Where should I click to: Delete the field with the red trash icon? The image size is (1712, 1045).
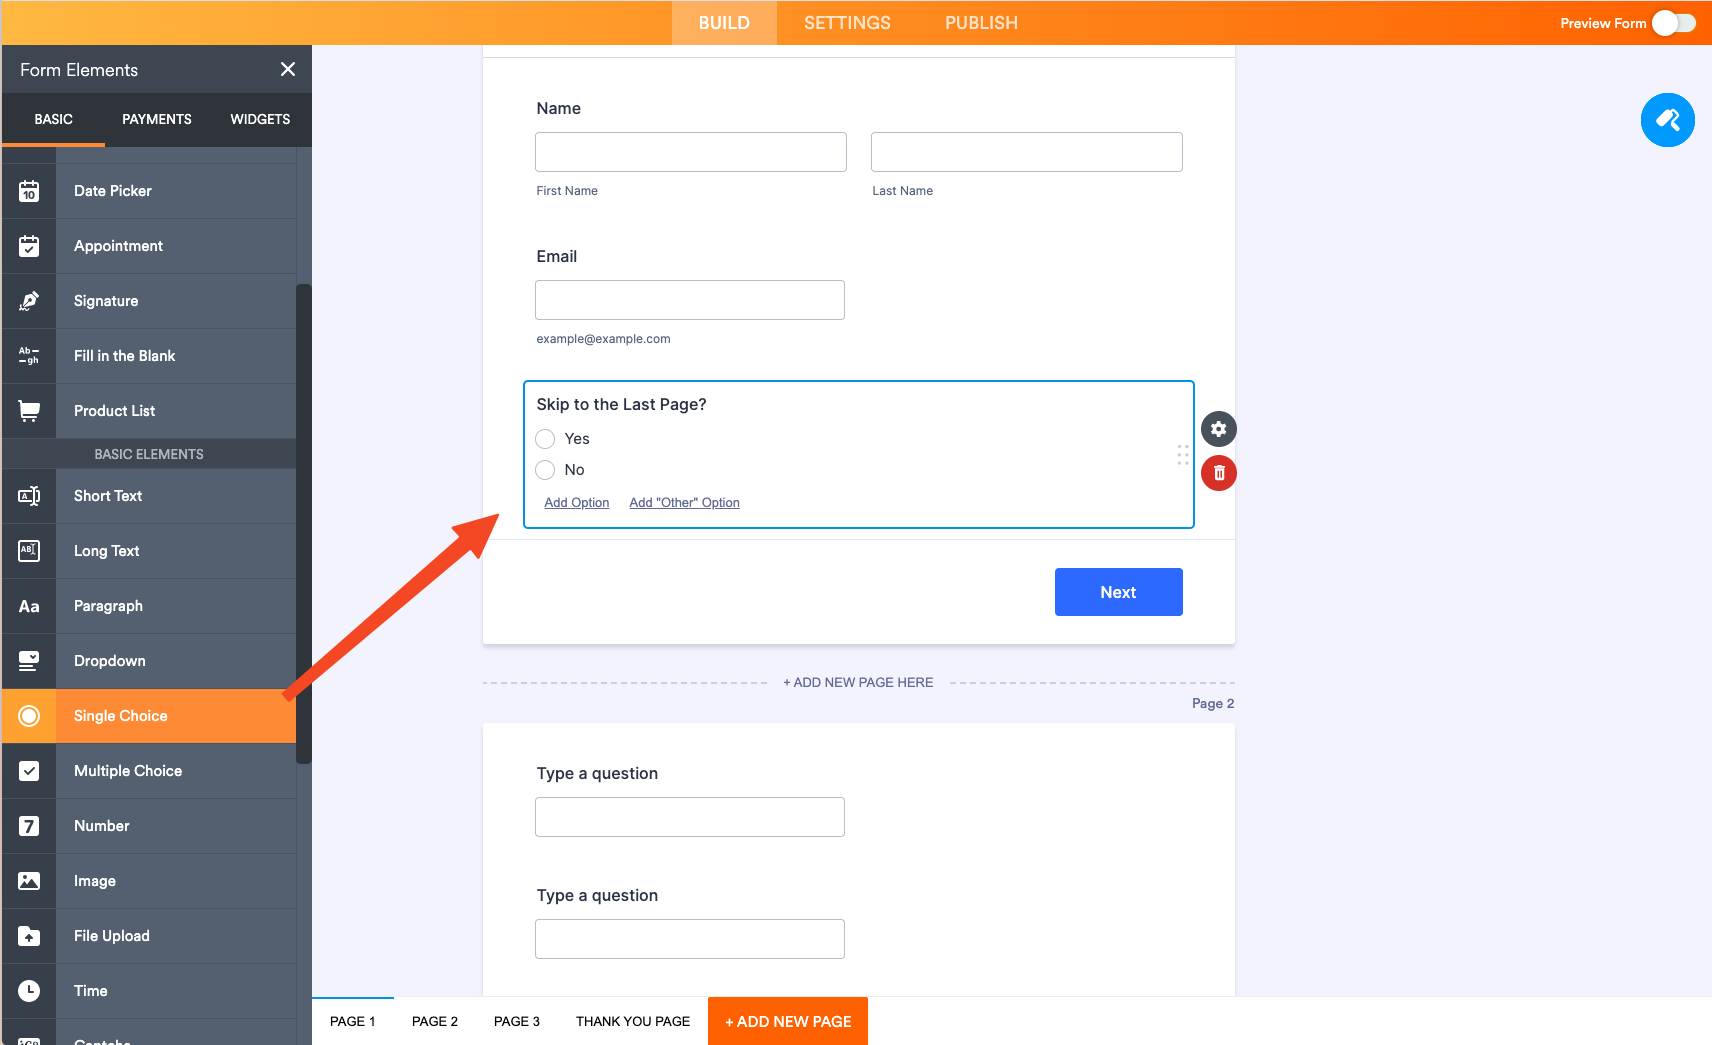click(1218, 473)
